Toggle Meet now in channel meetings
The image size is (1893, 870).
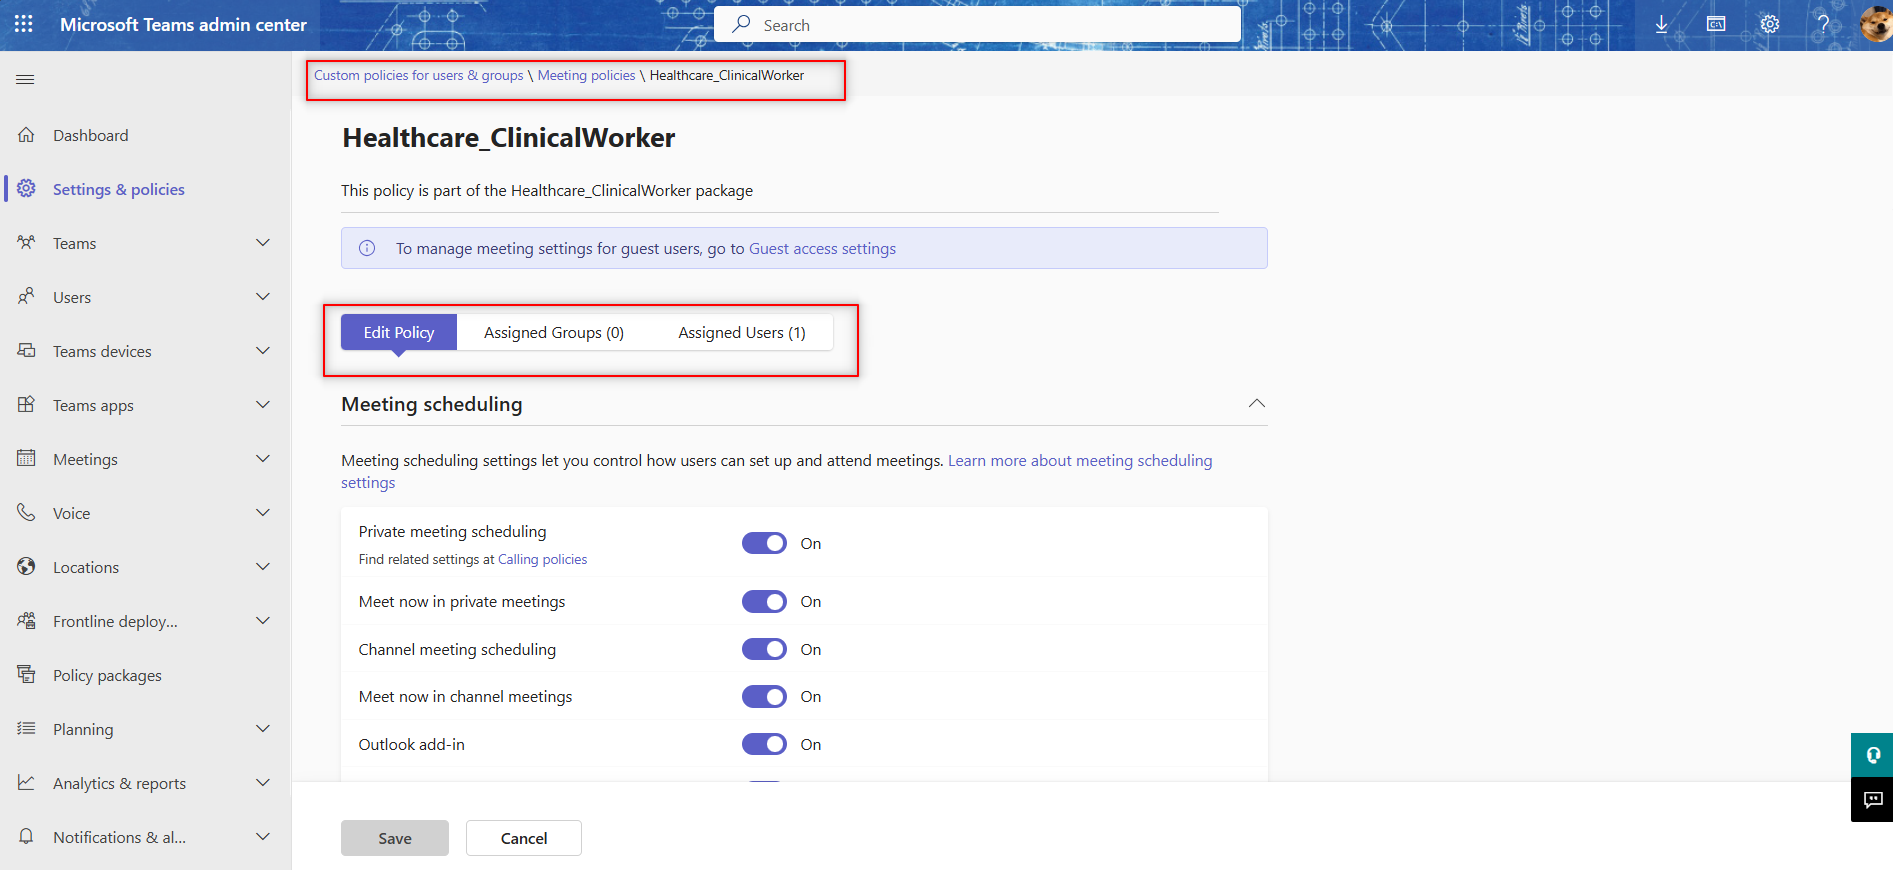(x=764, y=696)
